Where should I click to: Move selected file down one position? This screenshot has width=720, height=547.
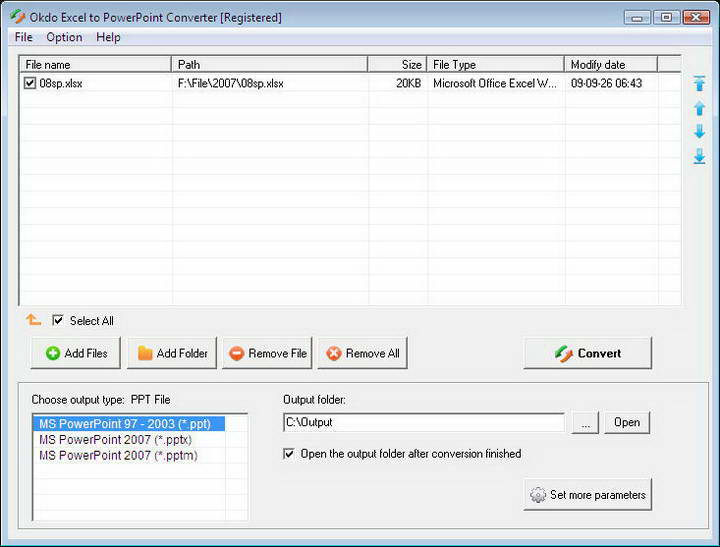[x=699, y=131]
